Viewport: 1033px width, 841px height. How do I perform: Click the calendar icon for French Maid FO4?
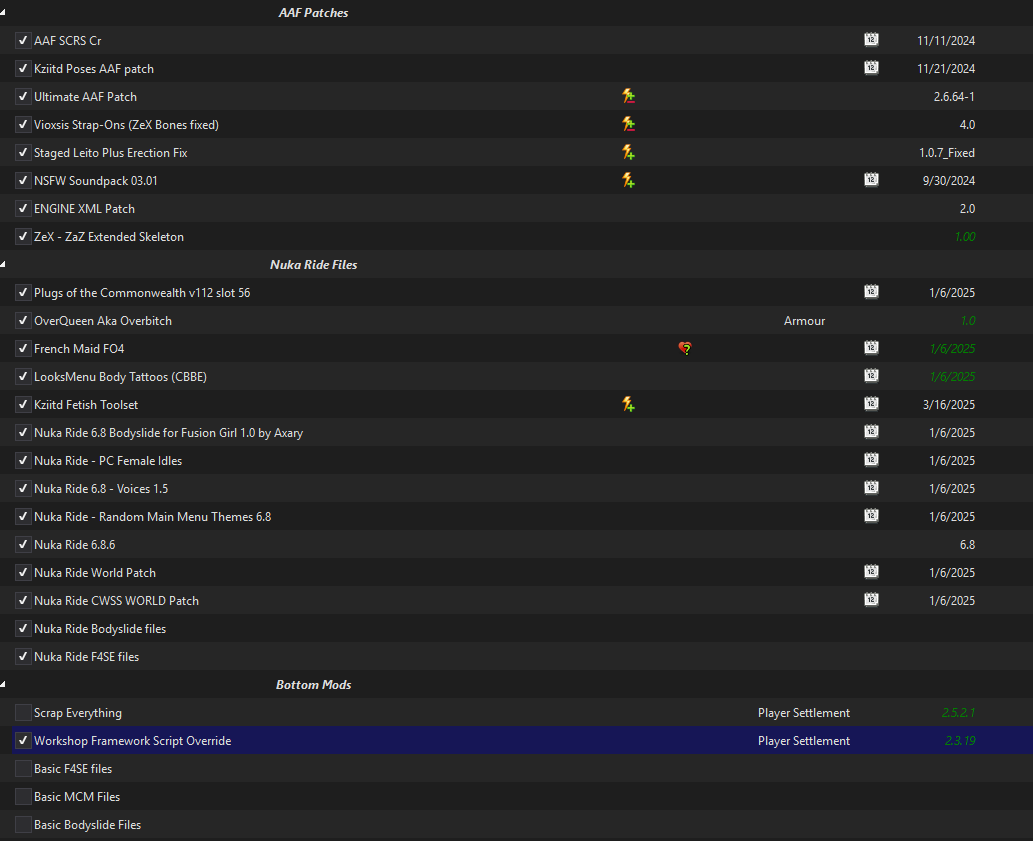871,347
